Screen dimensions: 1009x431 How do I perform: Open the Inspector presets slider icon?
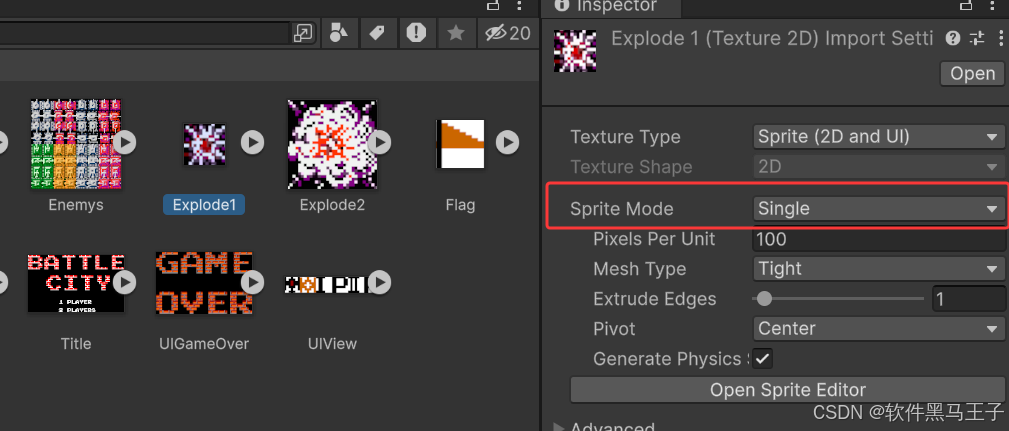click(977, 39)
